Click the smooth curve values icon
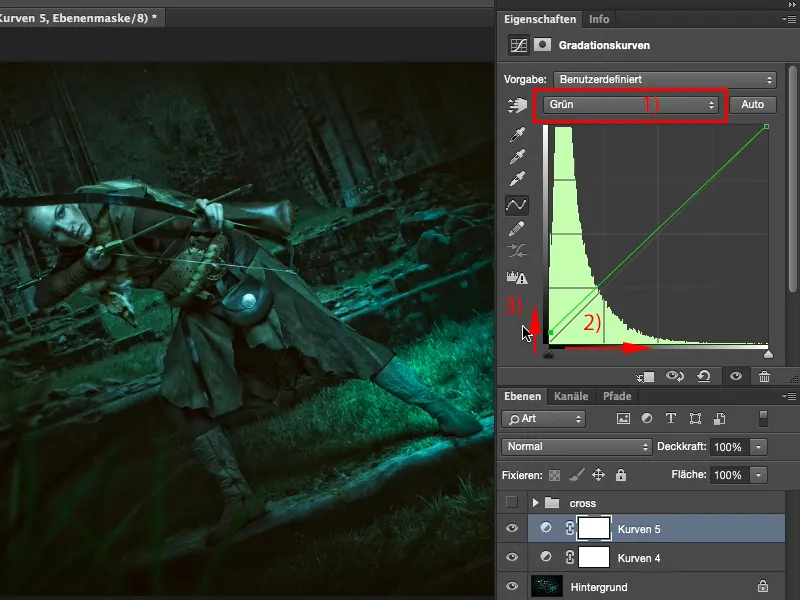 coord(516,251)
